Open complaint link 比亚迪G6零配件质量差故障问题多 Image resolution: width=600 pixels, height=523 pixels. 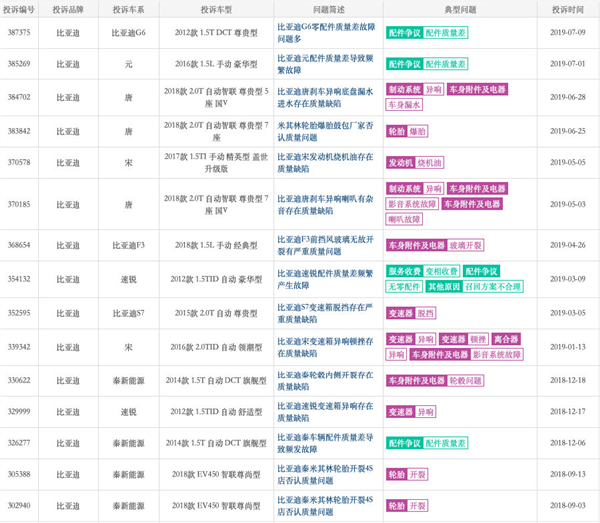(x=326, y=33)
